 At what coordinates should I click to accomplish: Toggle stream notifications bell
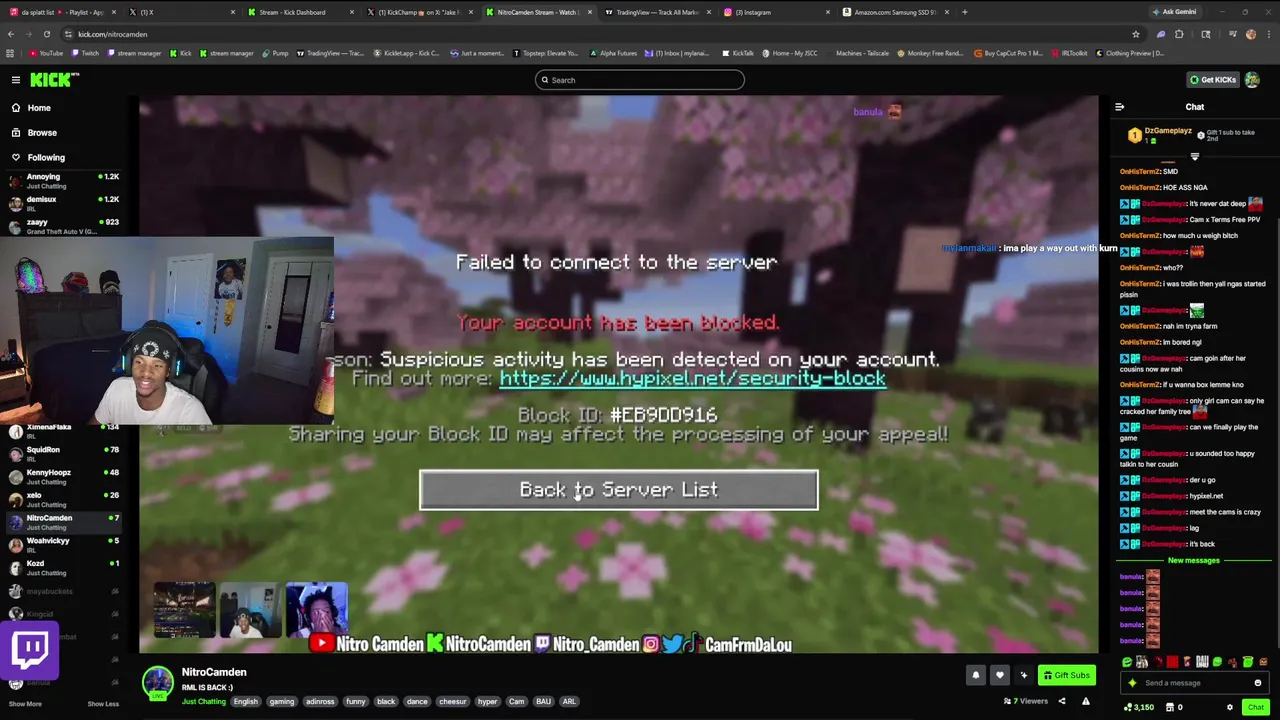(x=976, y=675)
